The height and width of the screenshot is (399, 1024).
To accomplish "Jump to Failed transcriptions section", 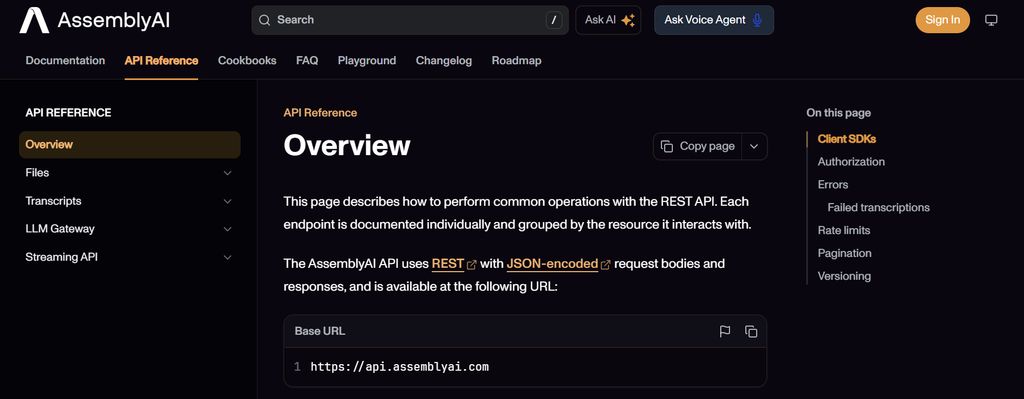I will click(878, 208).
